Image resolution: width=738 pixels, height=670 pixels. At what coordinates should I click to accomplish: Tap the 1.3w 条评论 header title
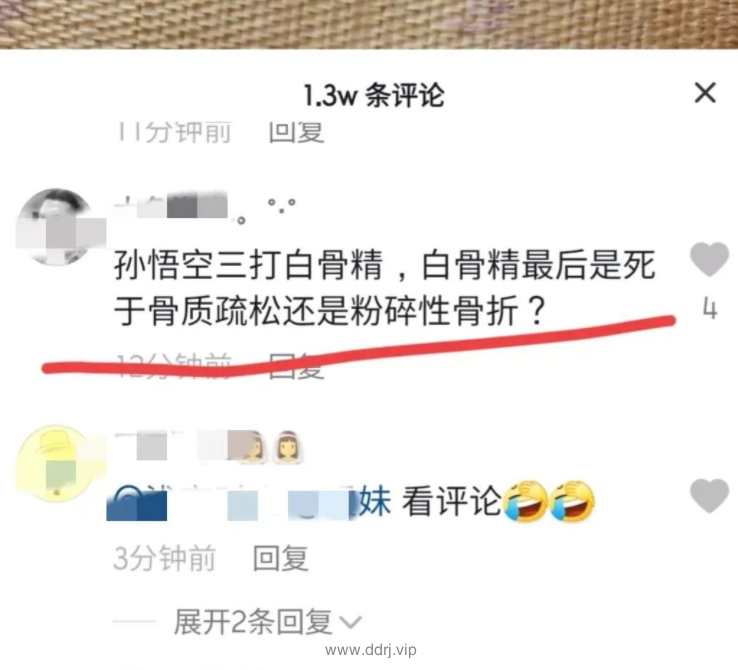click(x=374, y=95)
